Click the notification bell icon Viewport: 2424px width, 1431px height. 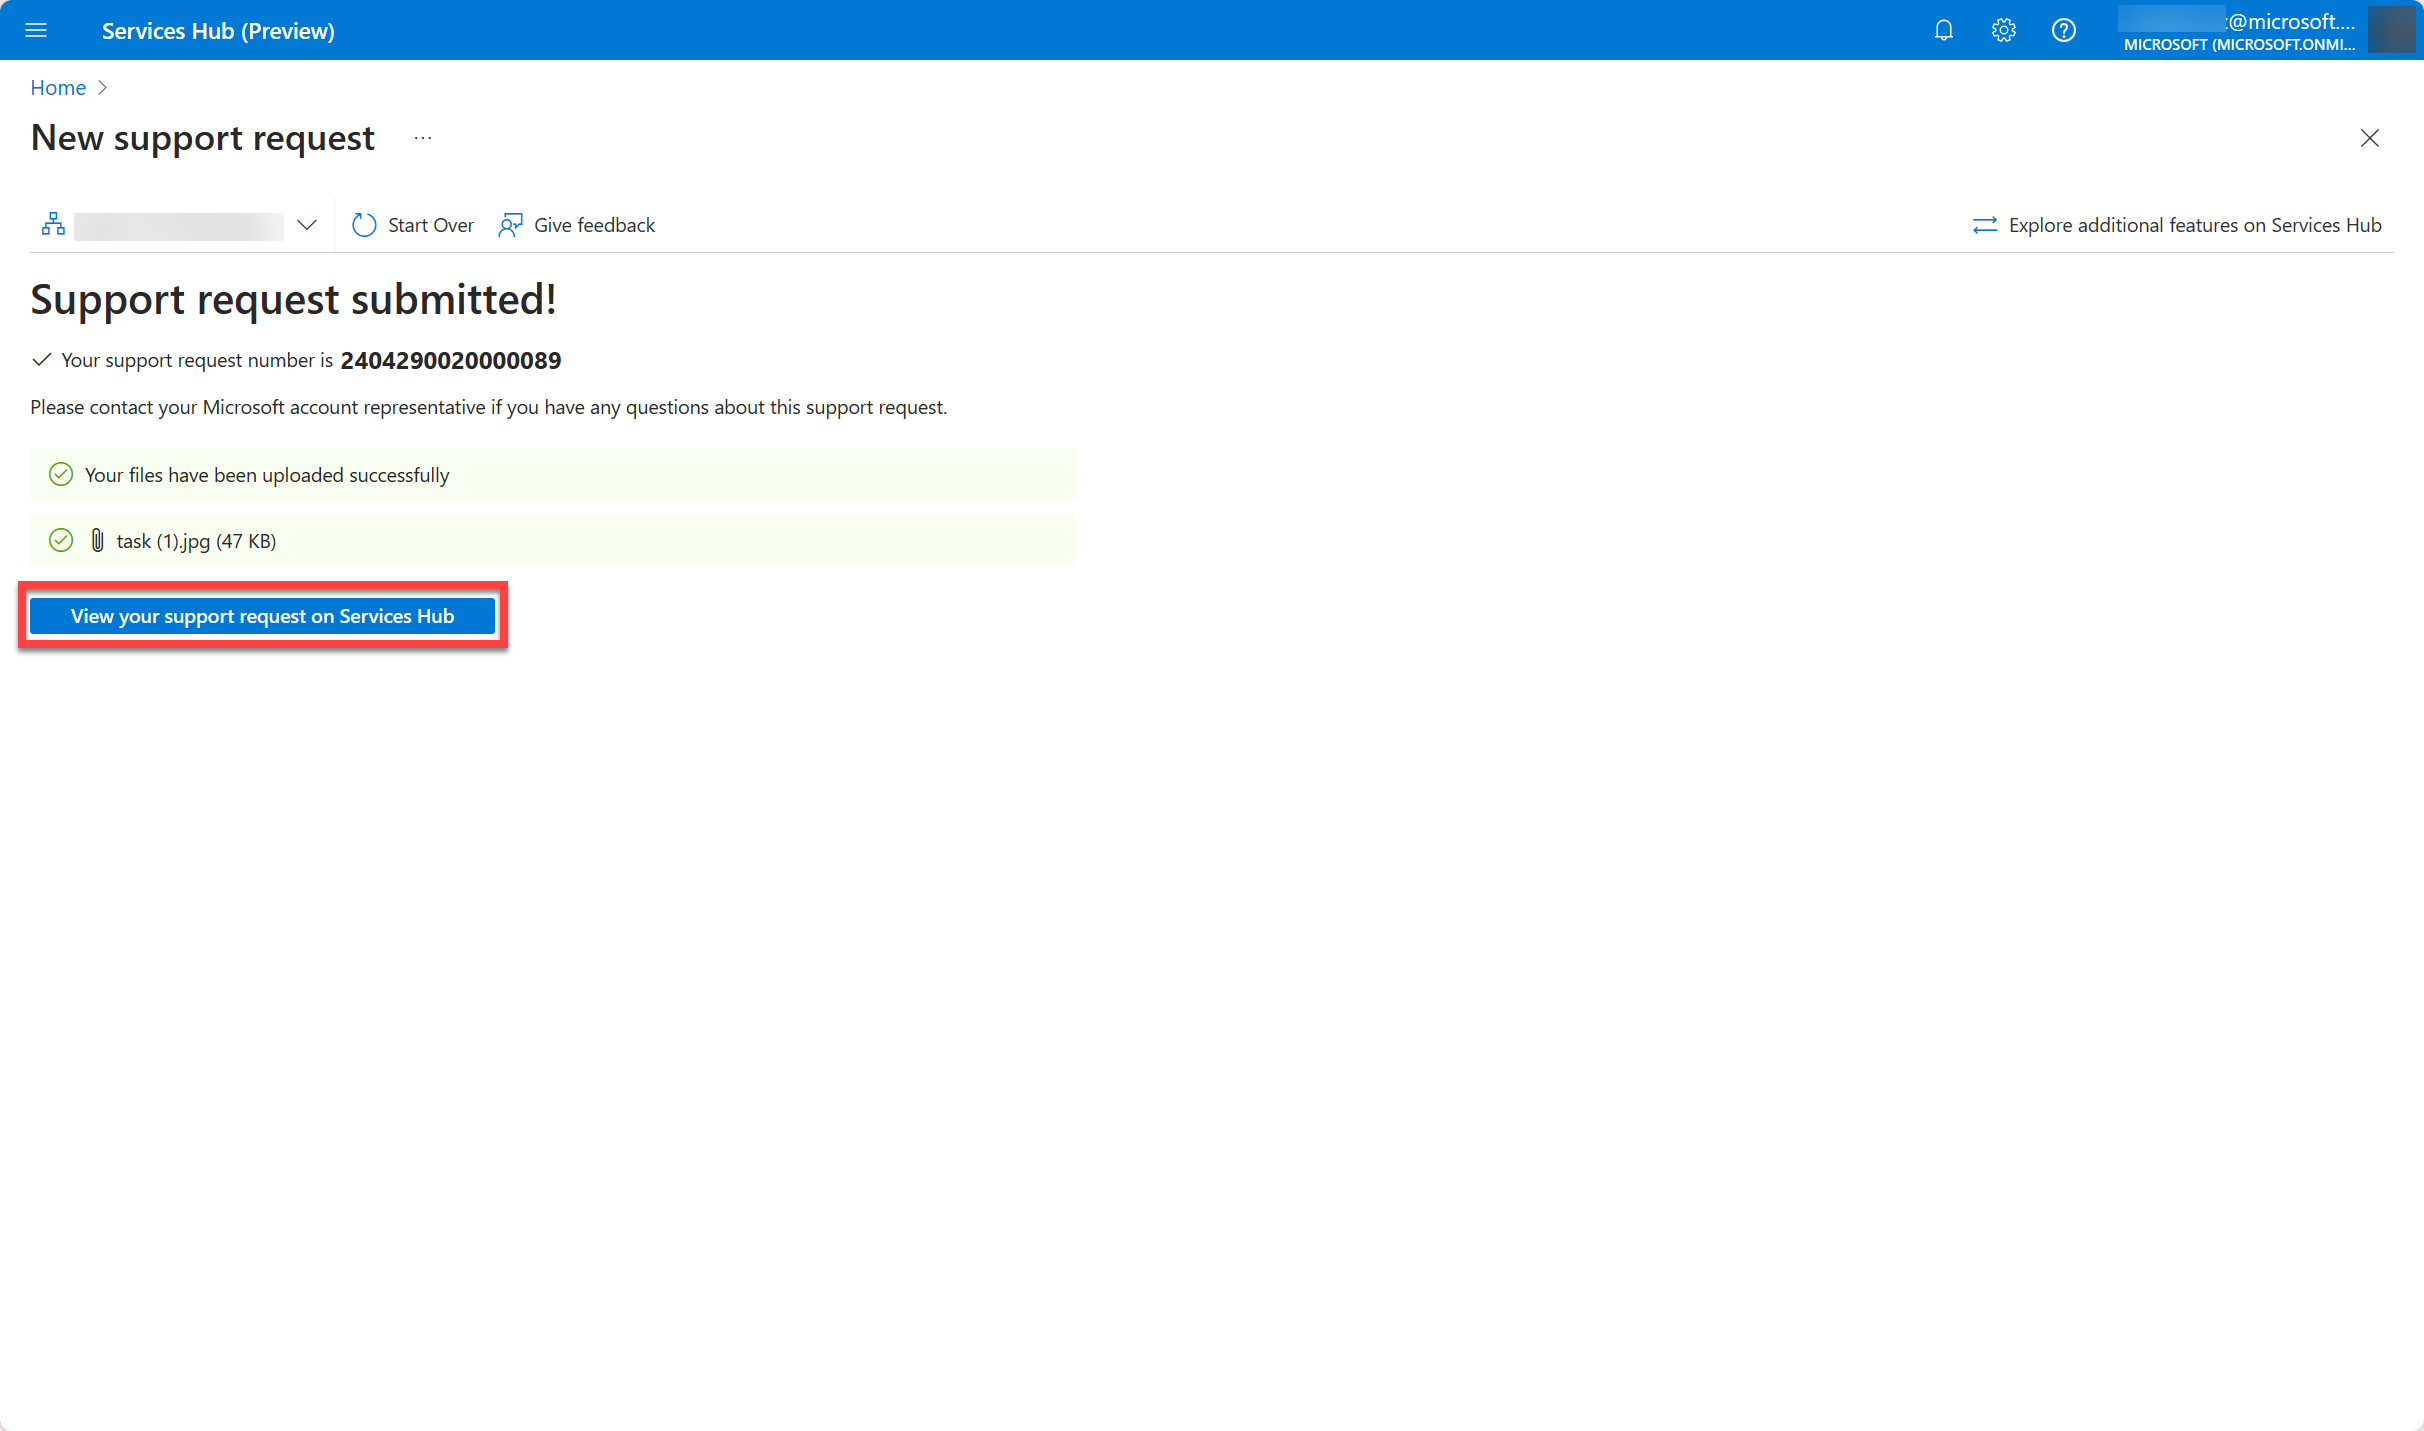1942,29
